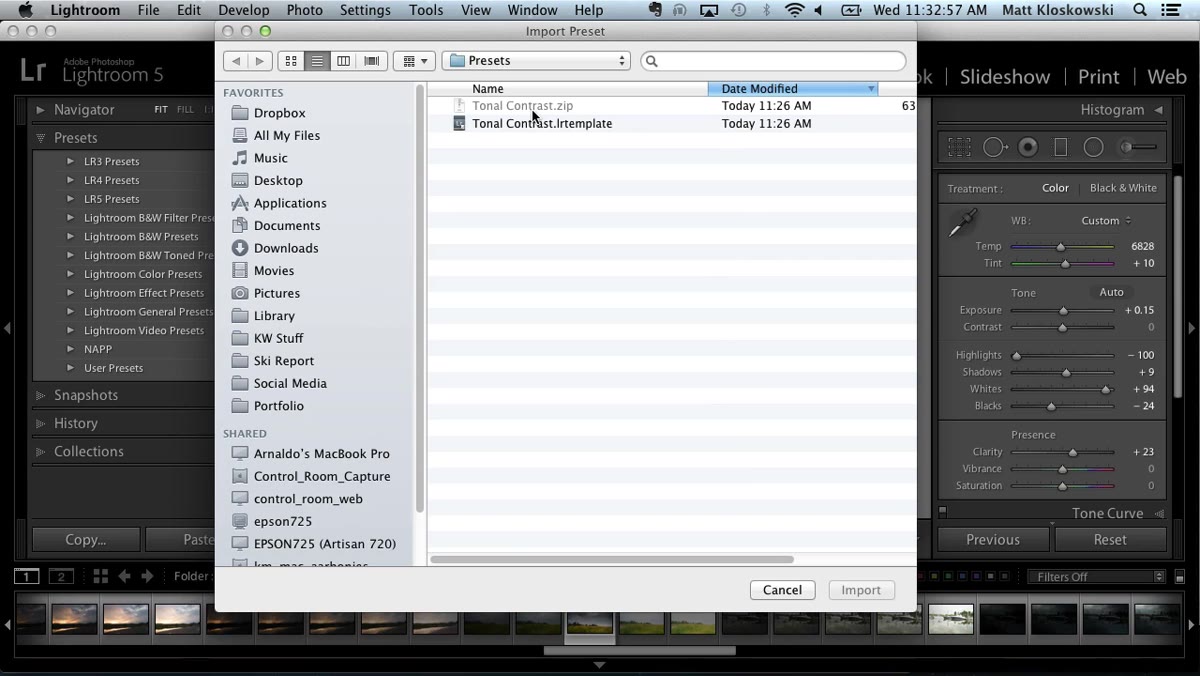Click the Previous button

tap(993, 539)
